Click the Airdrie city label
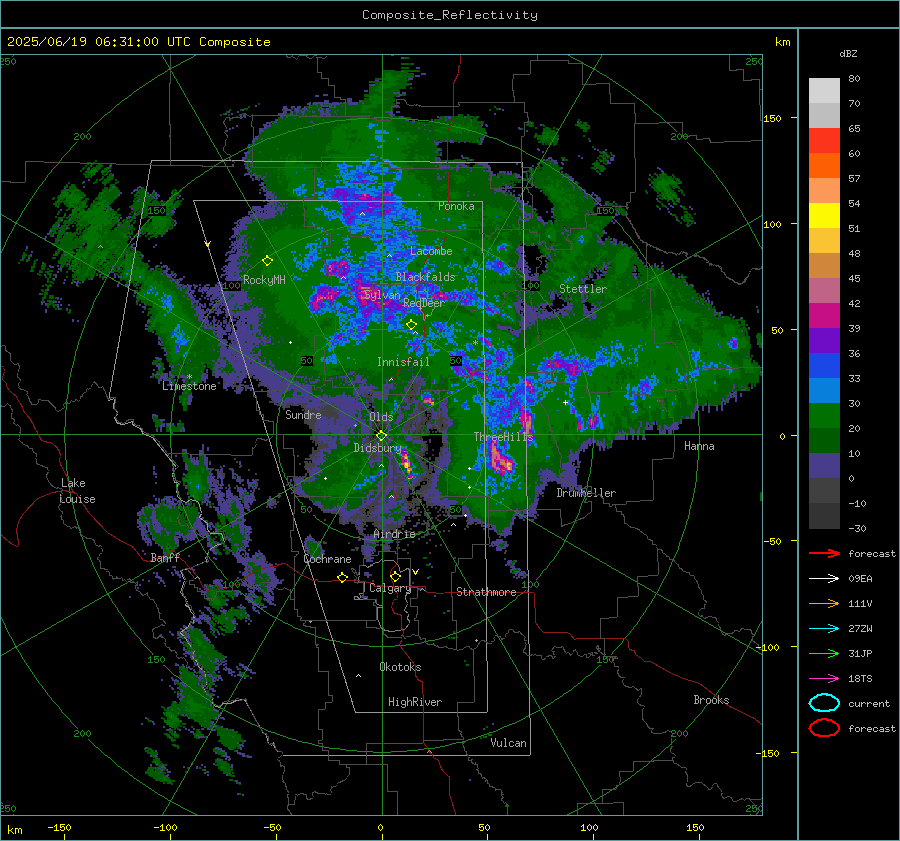The width and height of the screenshot is (900, 841). [394, 534]
